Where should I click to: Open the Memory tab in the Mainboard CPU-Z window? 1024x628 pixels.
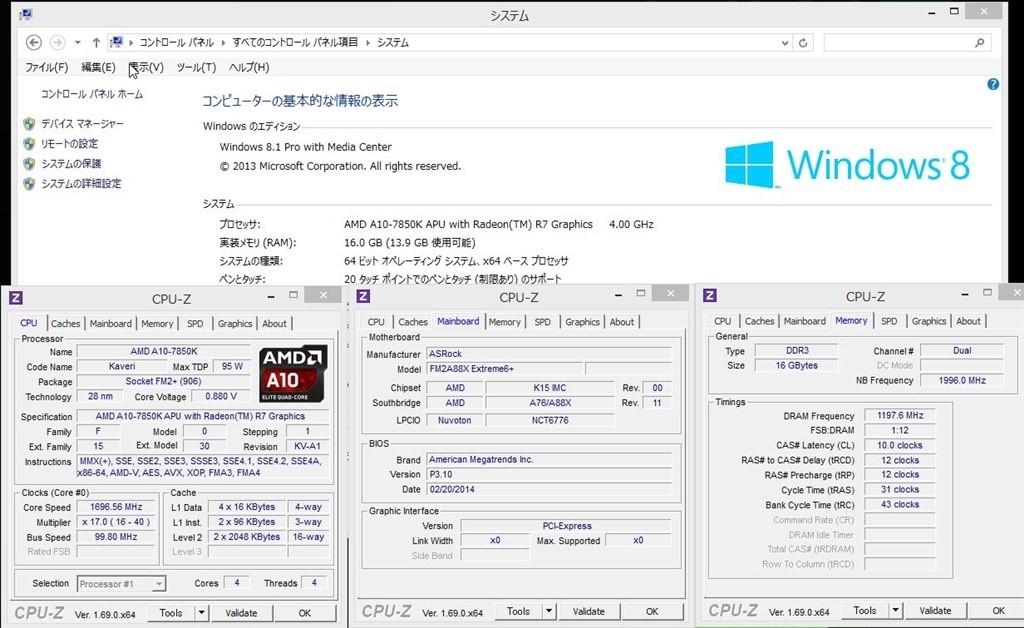click(x=504, y=322)
